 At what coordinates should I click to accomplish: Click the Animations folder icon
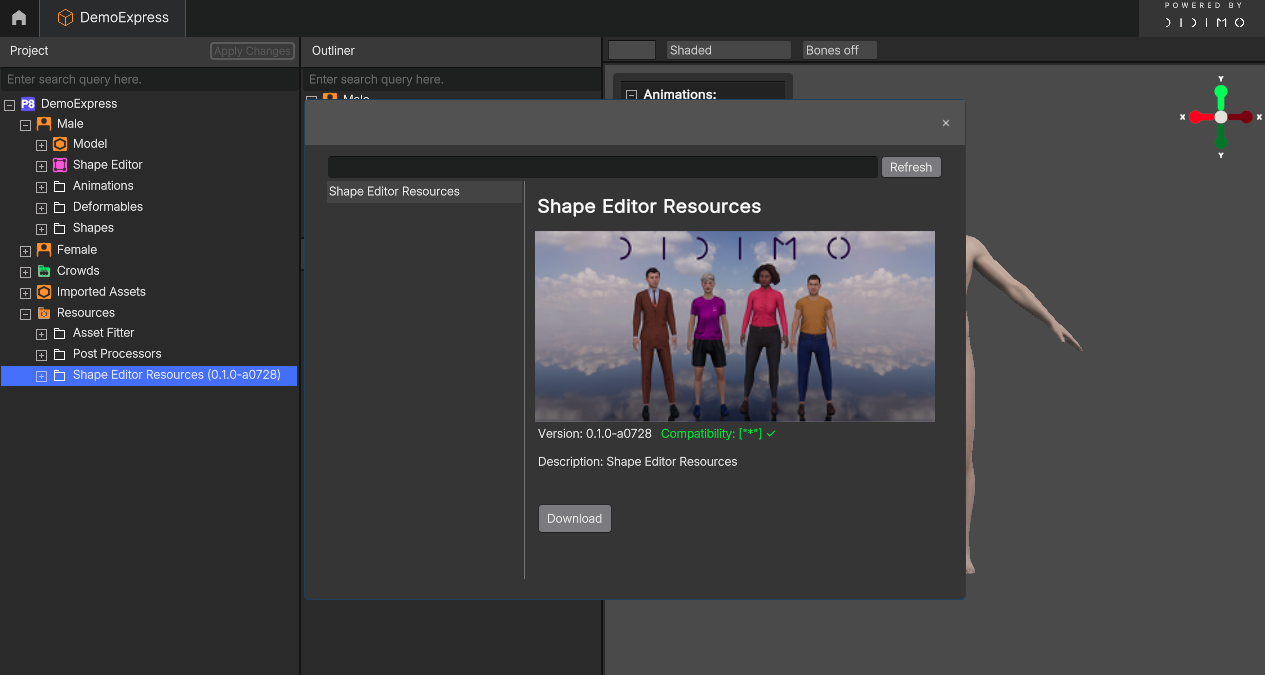(60, 187)
